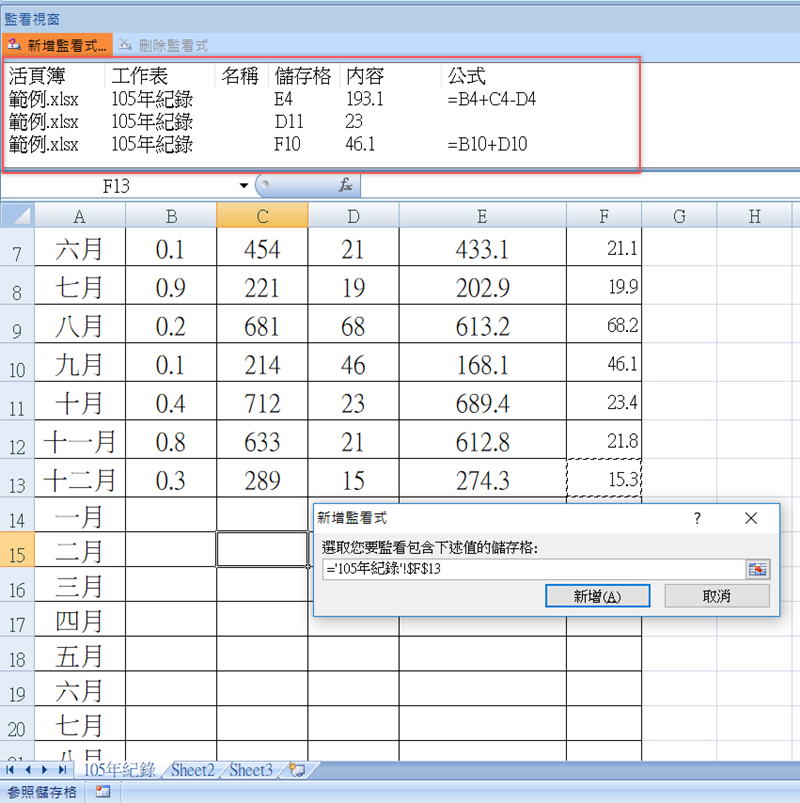Image resolution: width=800 pixels, height=803 pixels.
Task: Click the help question mark in dialog
Action: point(697,518)
